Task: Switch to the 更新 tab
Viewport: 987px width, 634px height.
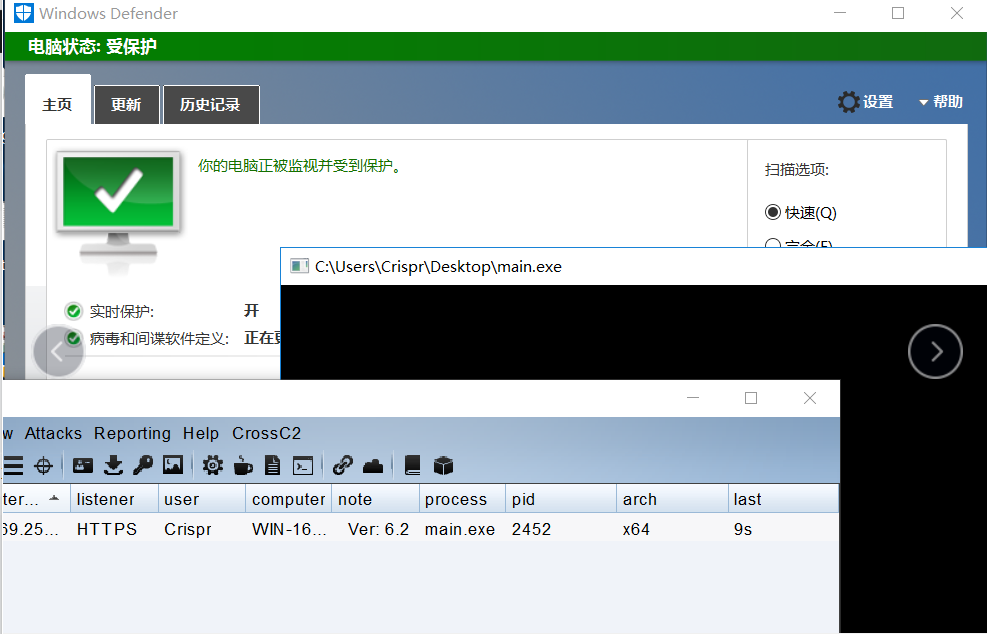Action: pos(126,105)
